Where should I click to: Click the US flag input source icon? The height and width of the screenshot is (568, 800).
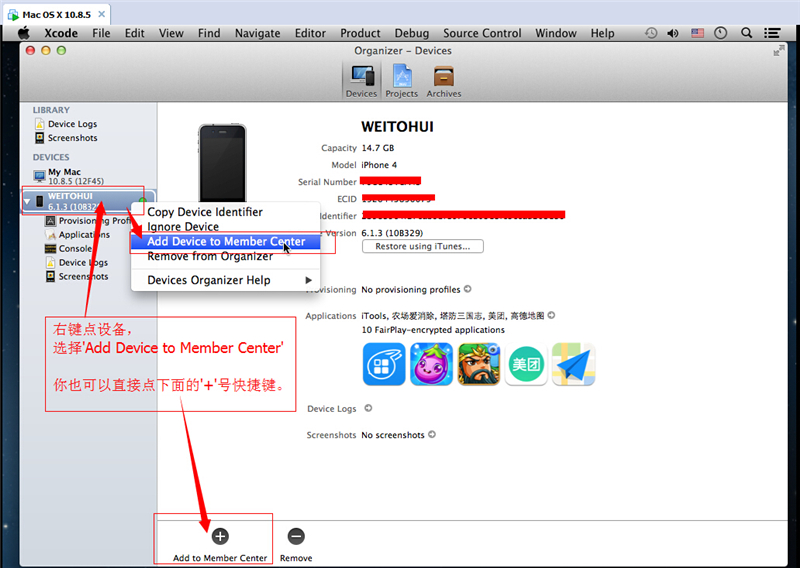click(x=697, y=33)
